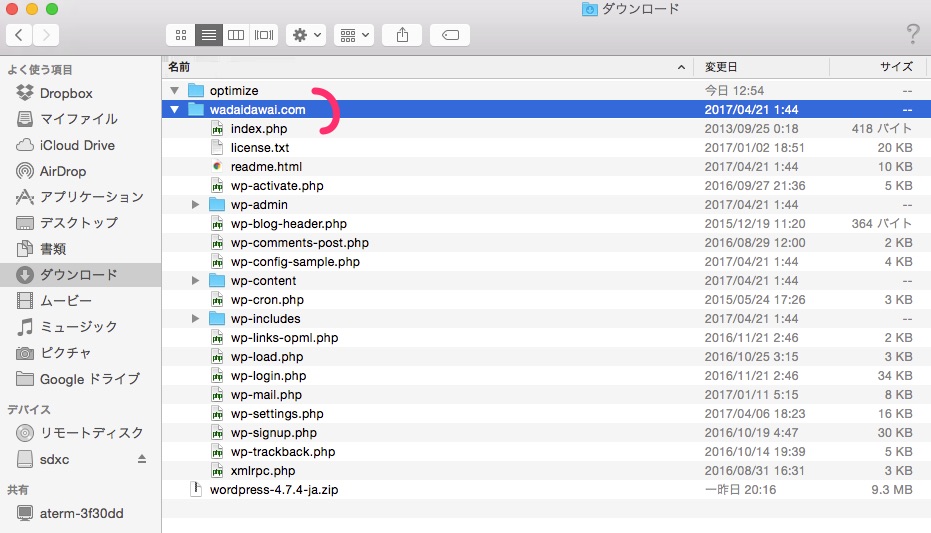This screenshot has height=533, width=931.
Task: Click the ダウンロード folder icon in title bar
Action: point(589,9)
